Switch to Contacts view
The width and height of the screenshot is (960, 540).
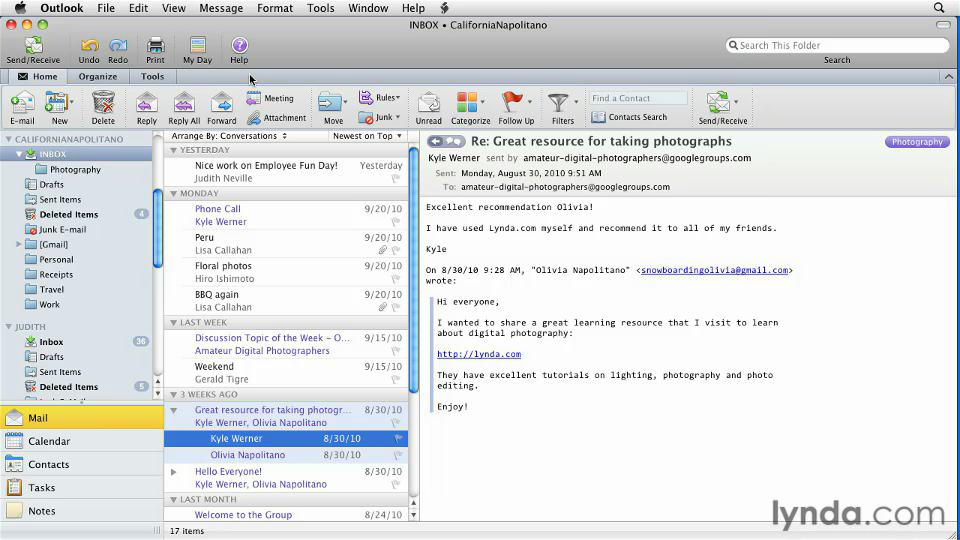pyautogui.click(x=82, y=464)
